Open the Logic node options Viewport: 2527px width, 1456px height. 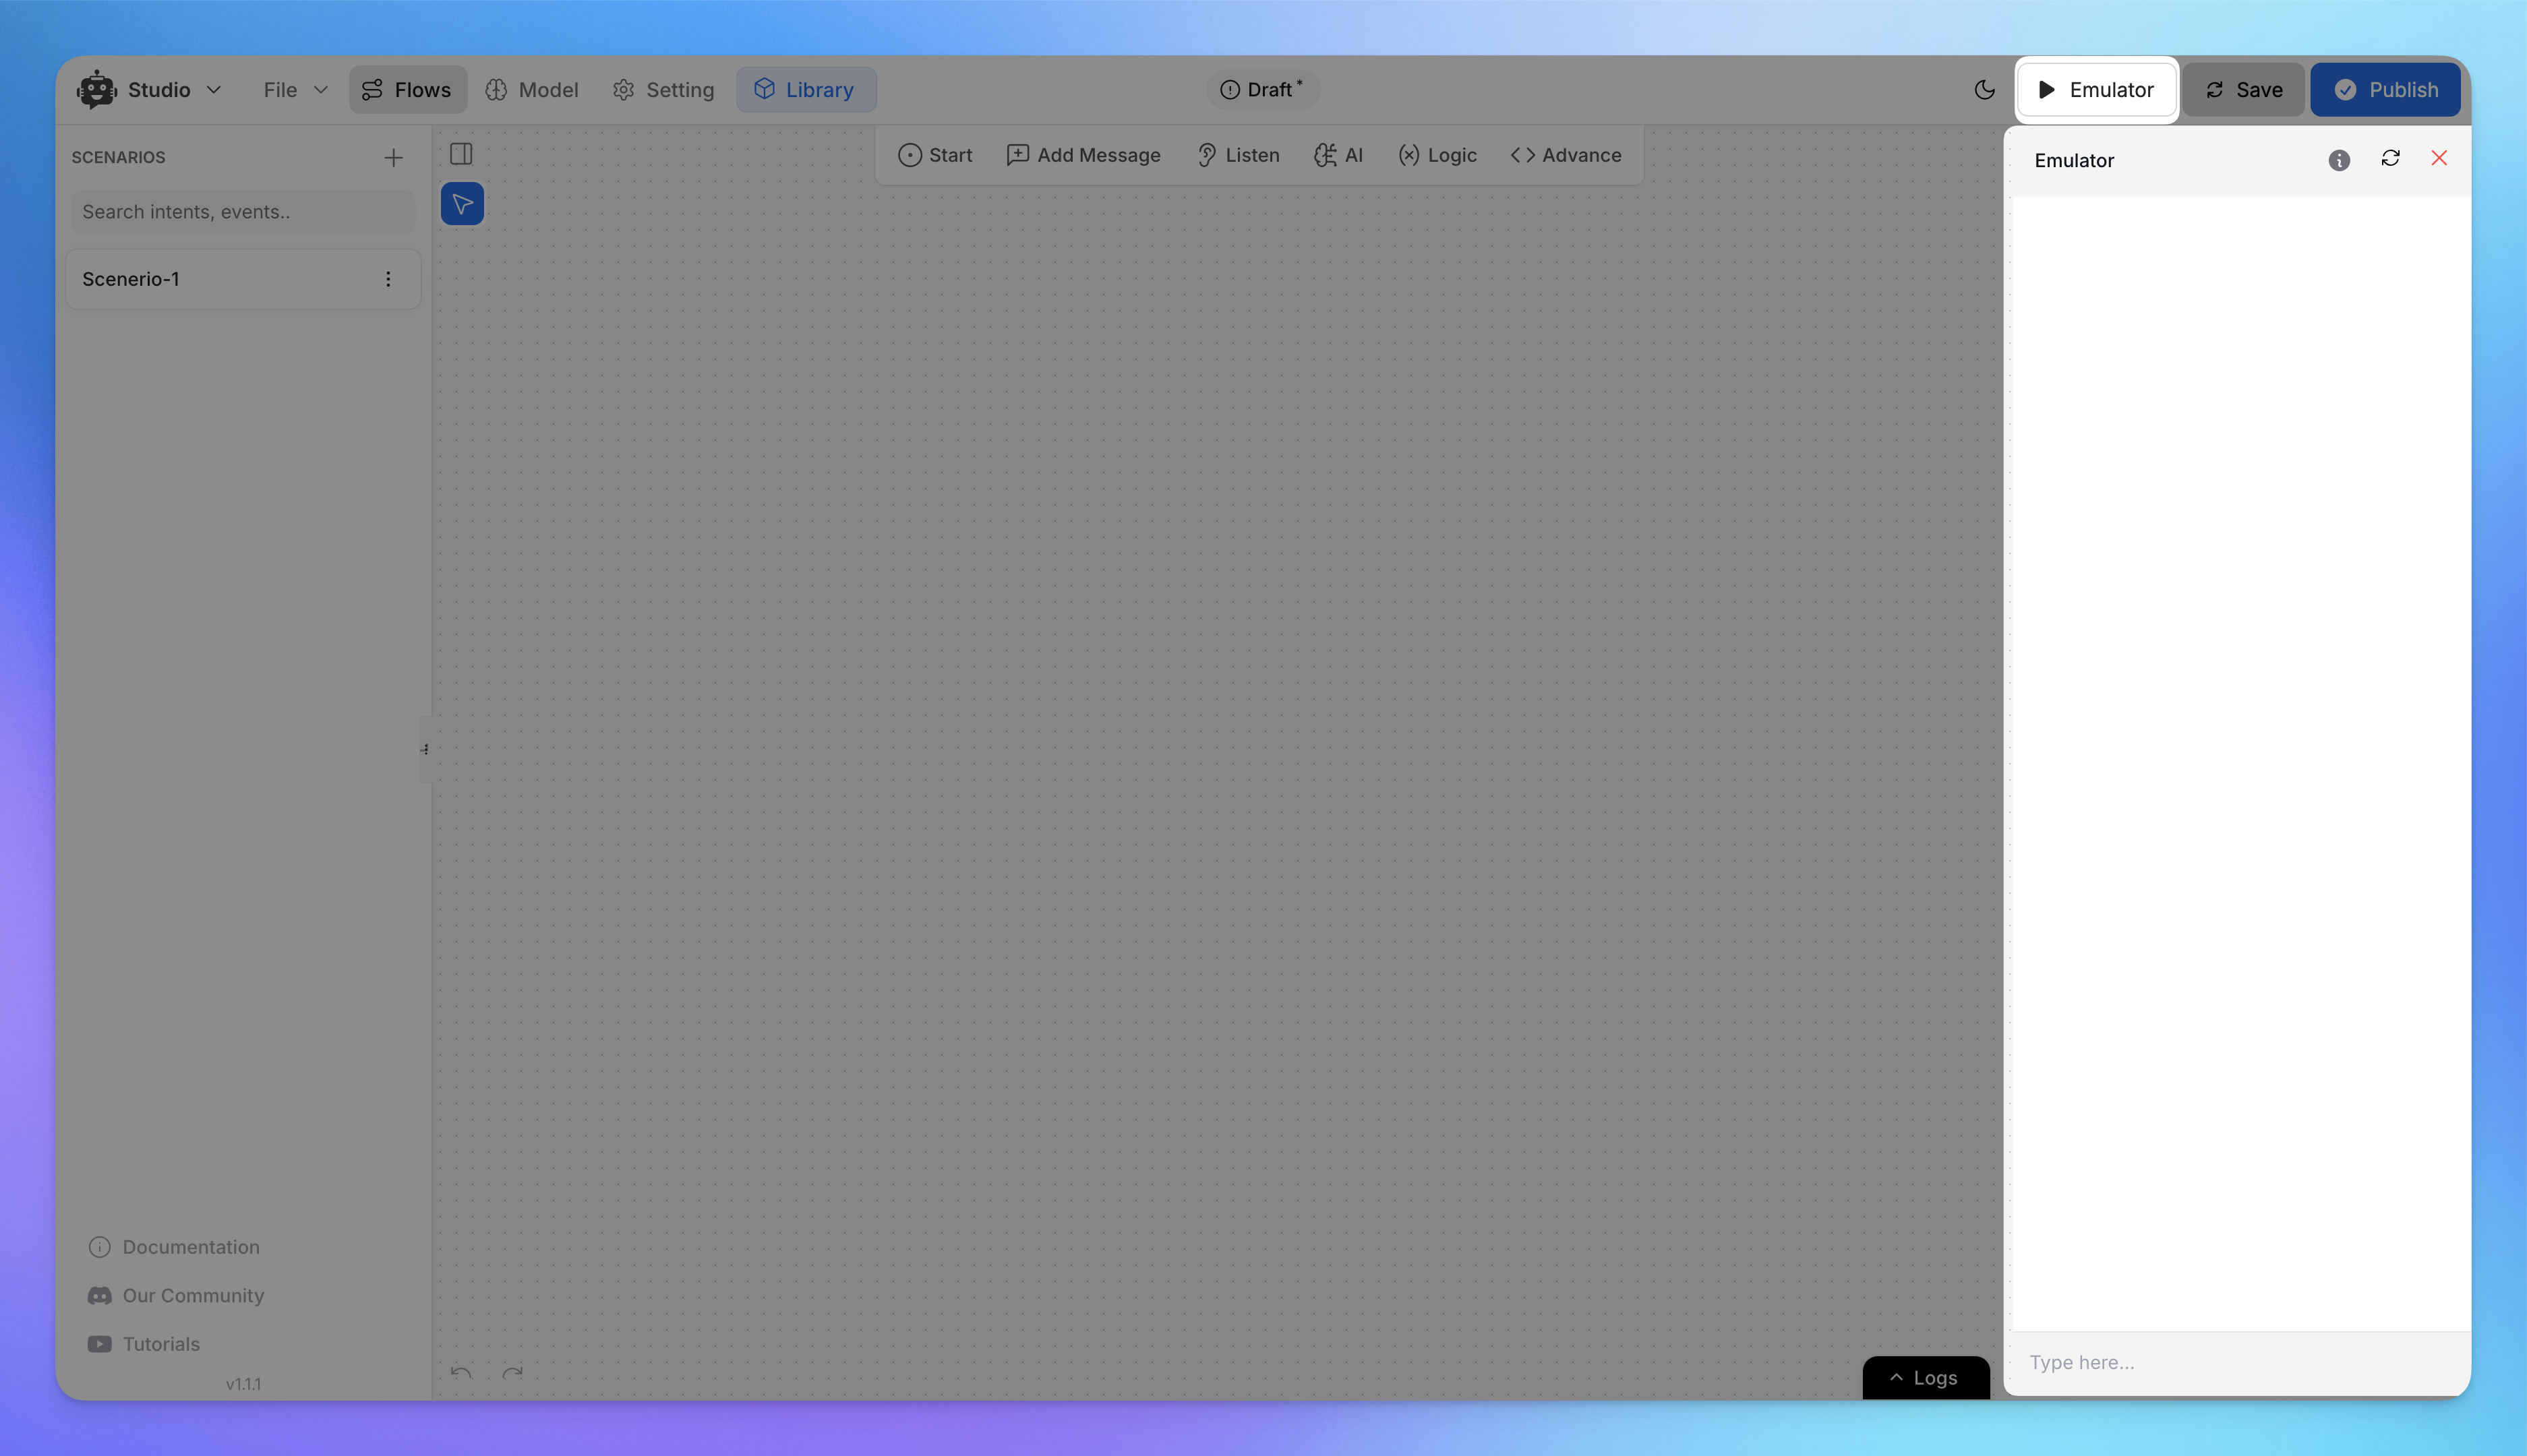(x=1437, y=155)
